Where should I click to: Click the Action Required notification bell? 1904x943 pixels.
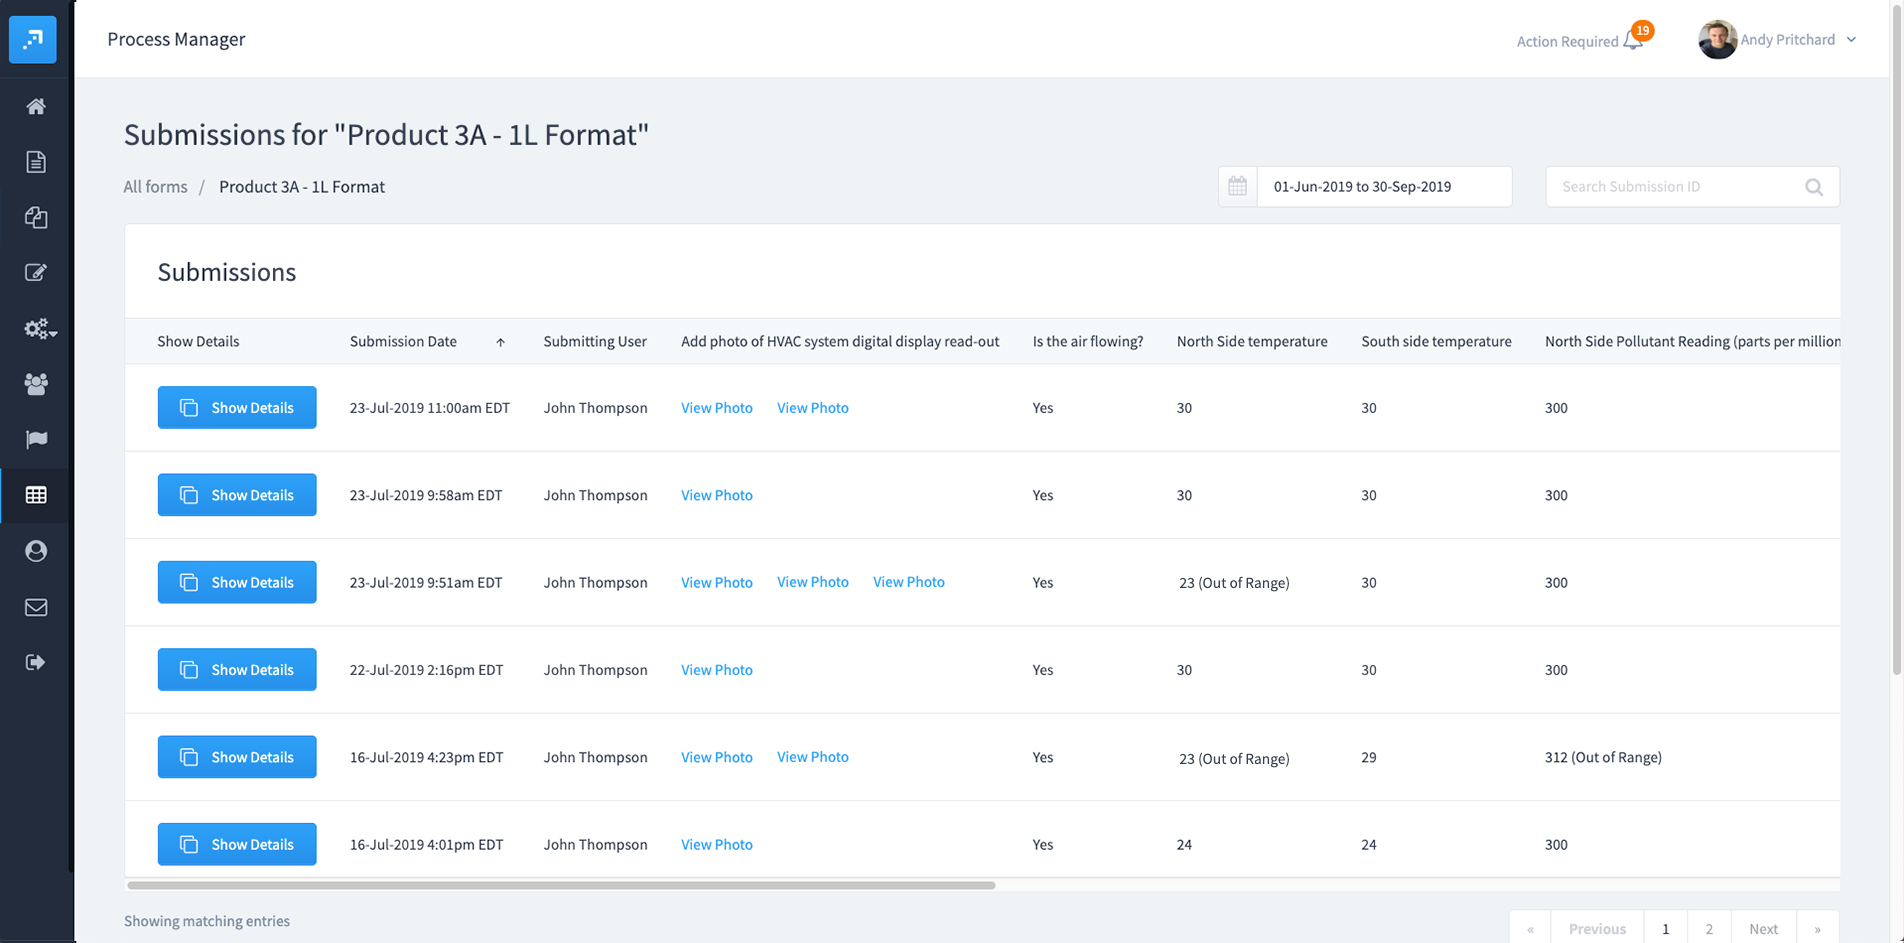tap(1632, 40)
